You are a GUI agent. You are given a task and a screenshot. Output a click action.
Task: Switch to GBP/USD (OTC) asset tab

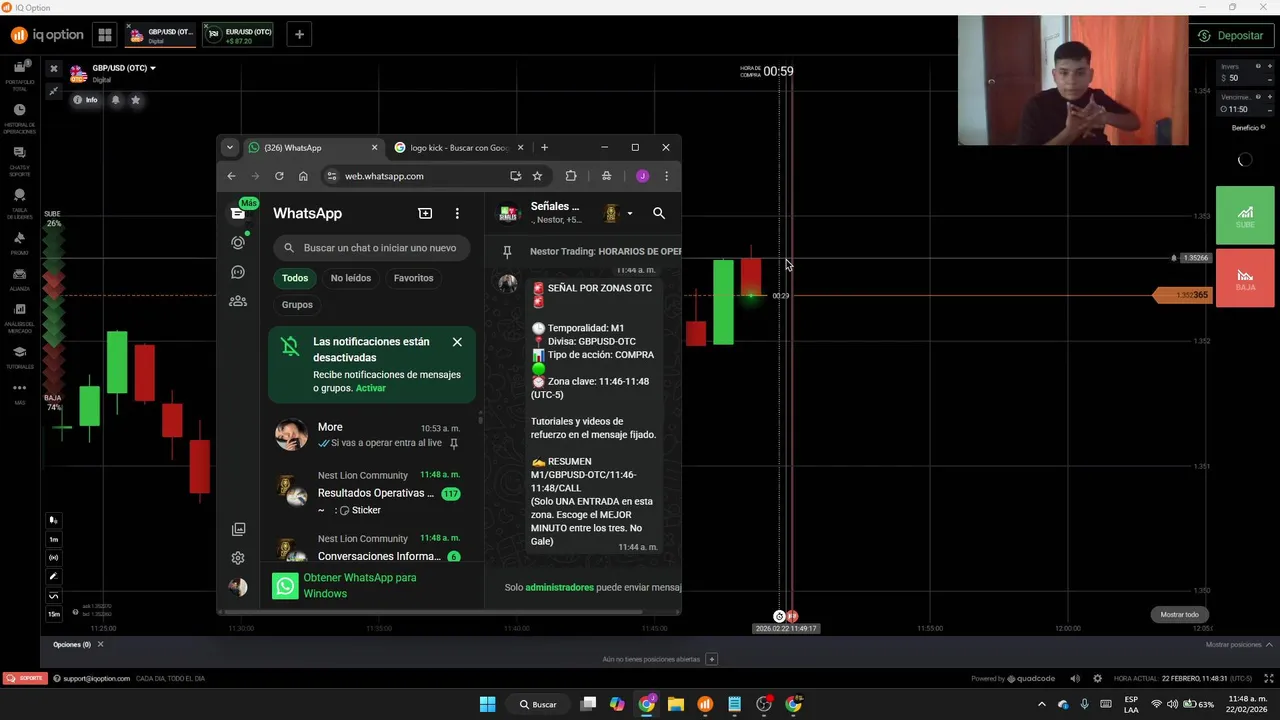point(160,35)
